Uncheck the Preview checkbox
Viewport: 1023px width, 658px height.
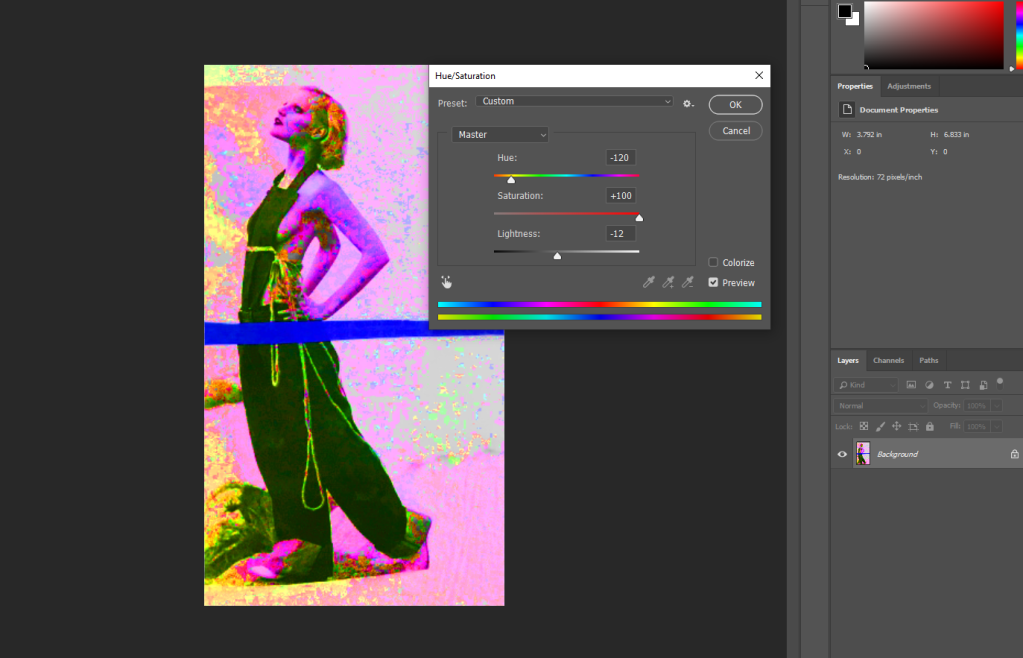click(x=713, y=283)
